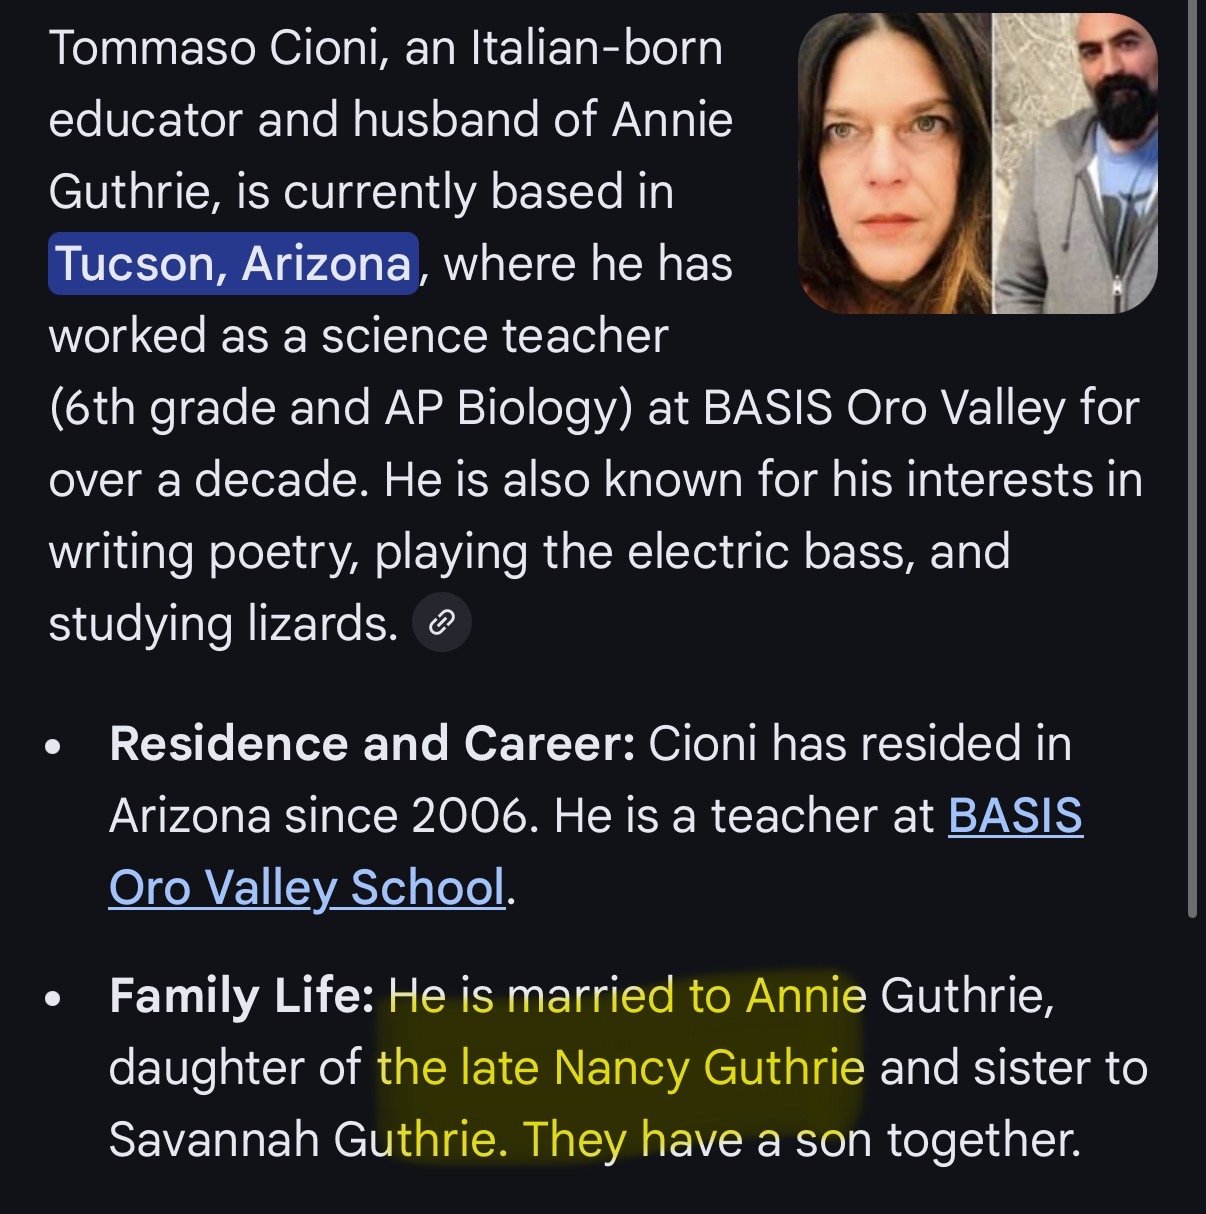Click the chain link source icon
1206x1214 pixels.
pos(441,623)
